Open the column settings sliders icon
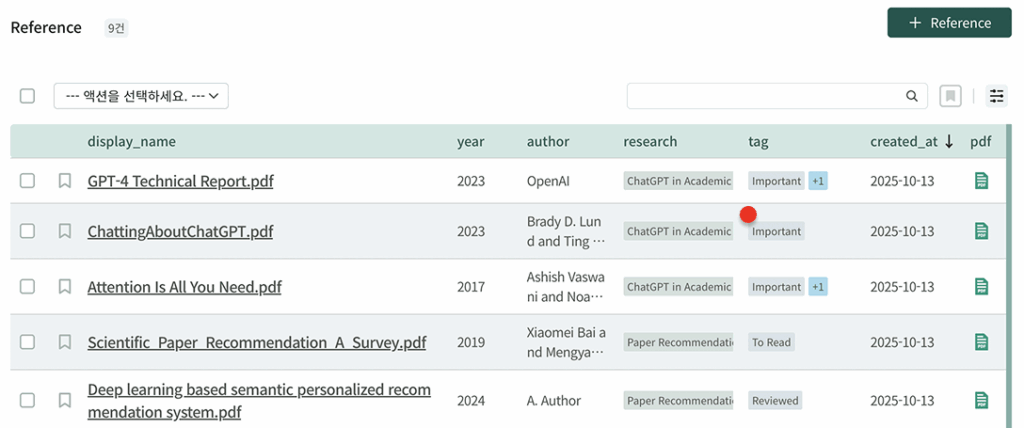1024x428 pixels. 996,96
